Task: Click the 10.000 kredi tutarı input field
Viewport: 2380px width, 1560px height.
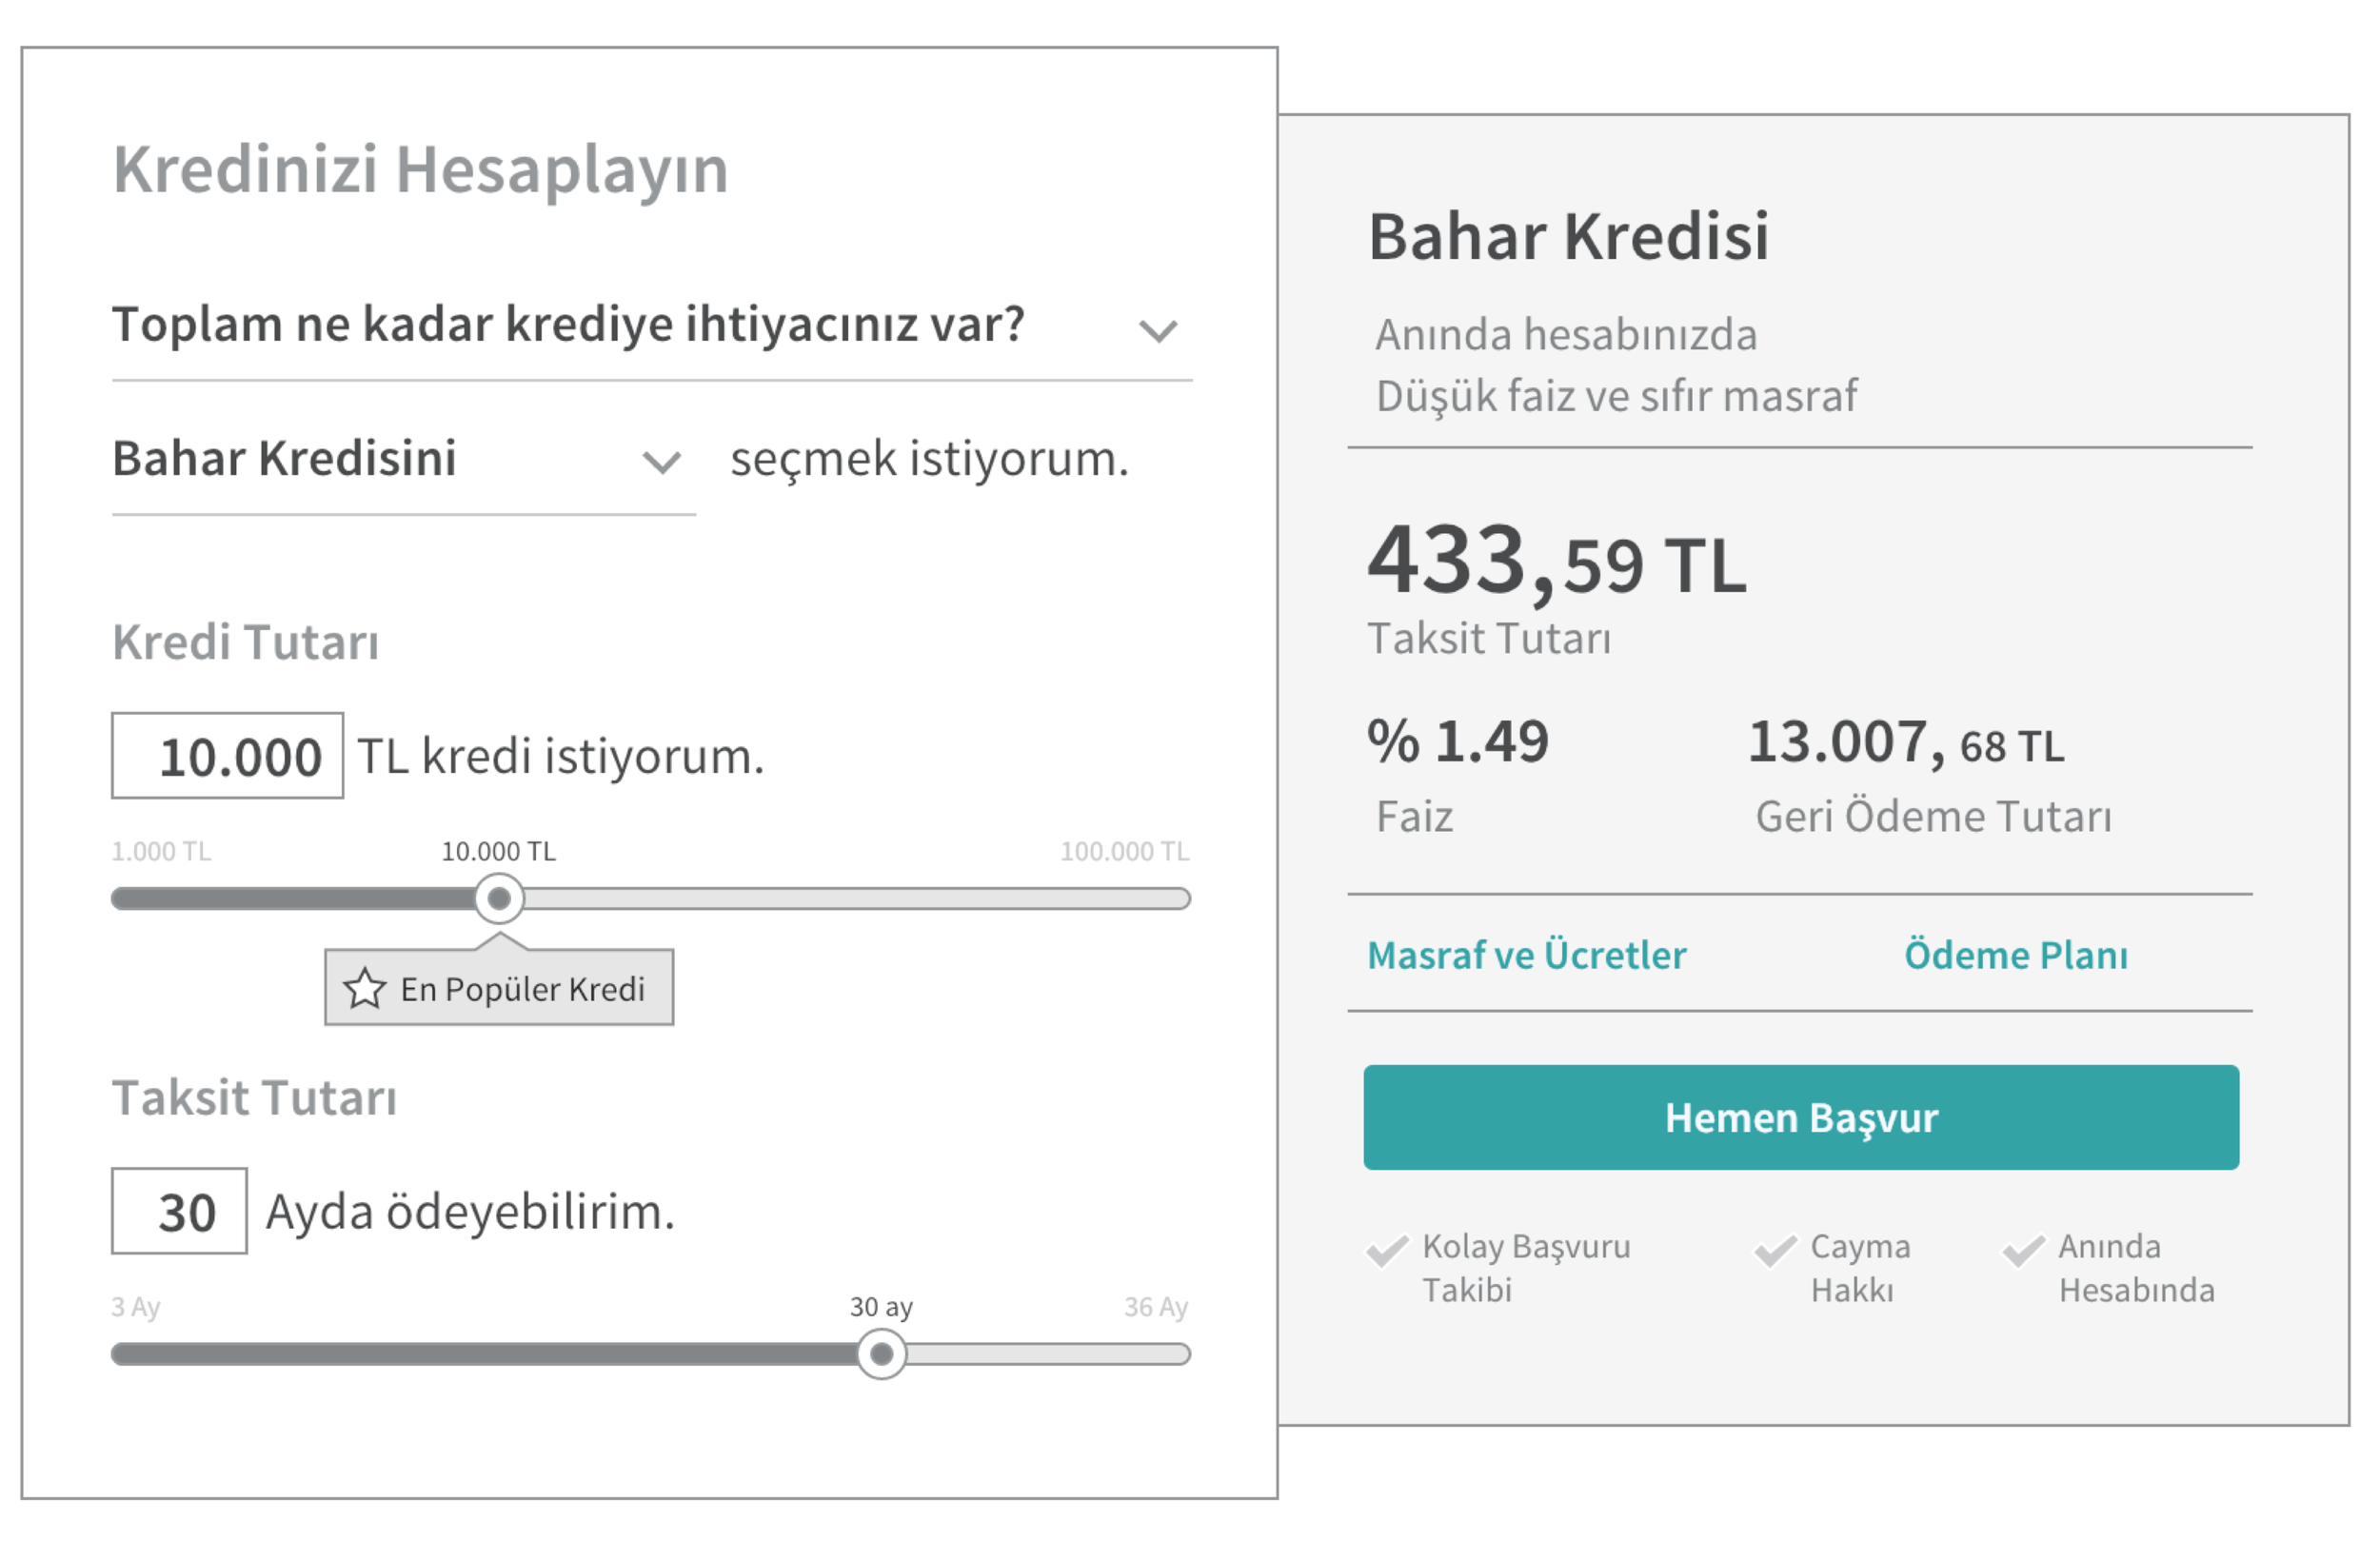Action: coord(228,756)
